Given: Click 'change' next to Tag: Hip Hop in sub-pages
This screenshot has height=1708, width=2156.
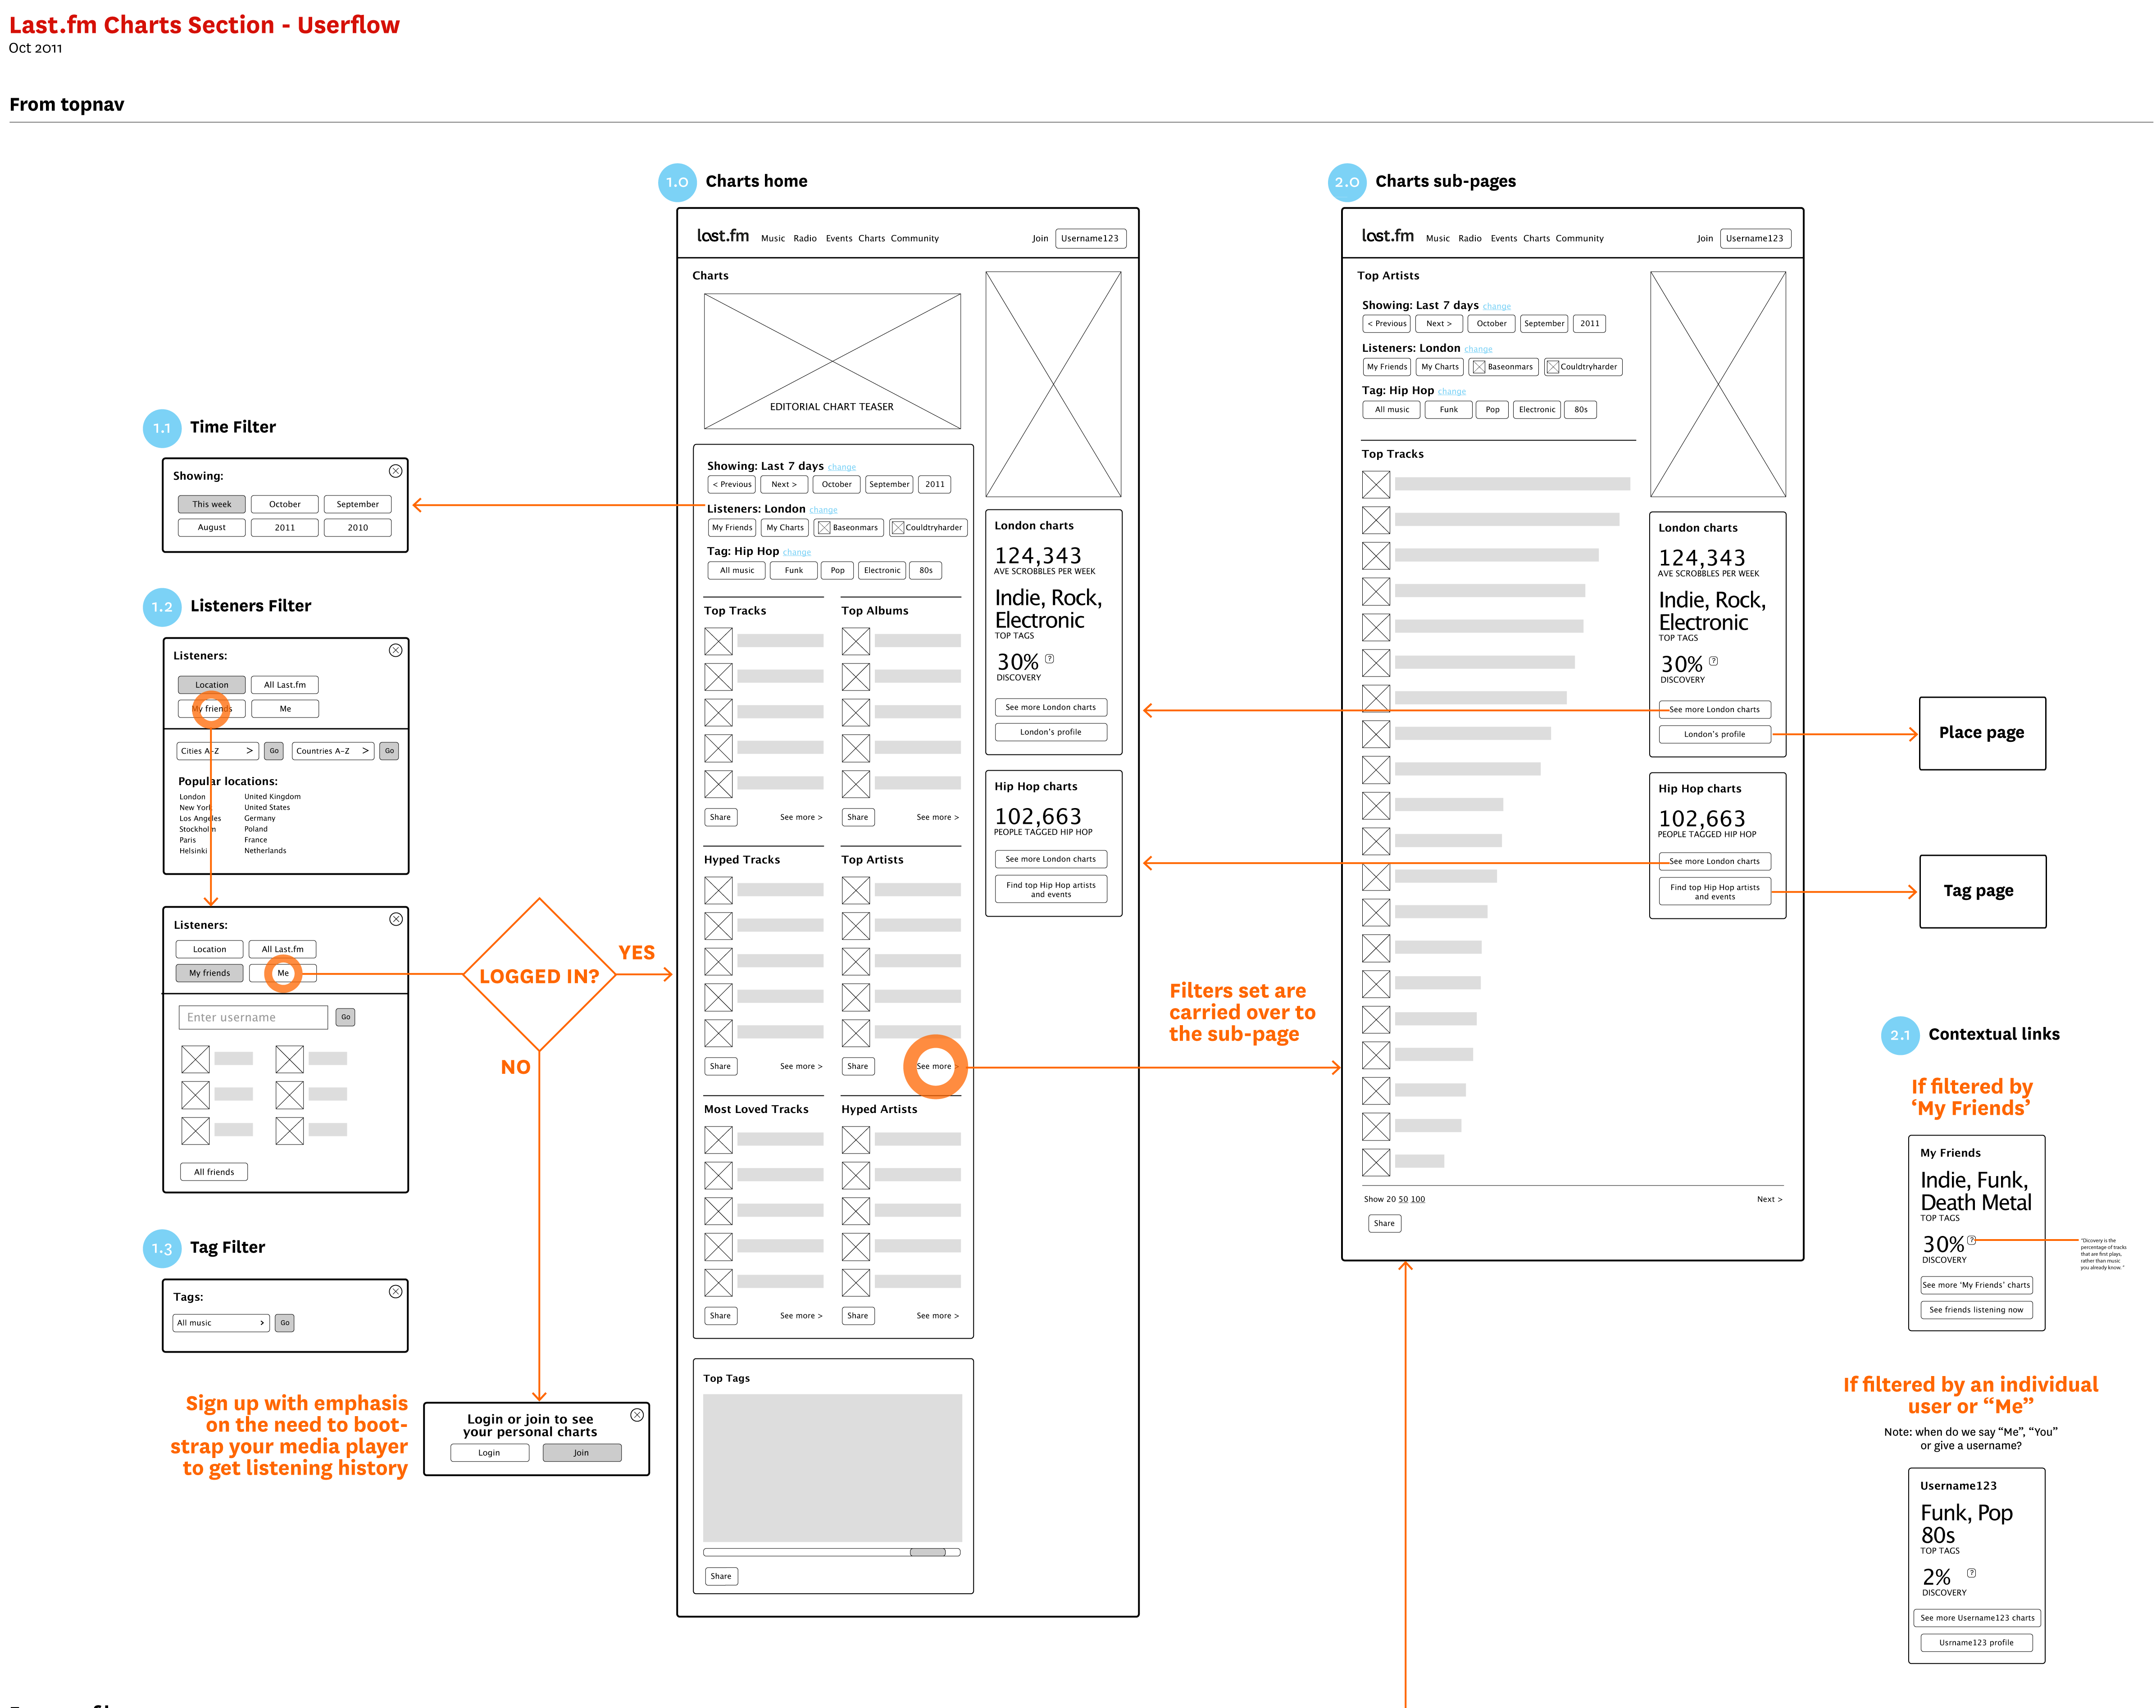Looking at the screenshot, I should tap(1452, 391).
